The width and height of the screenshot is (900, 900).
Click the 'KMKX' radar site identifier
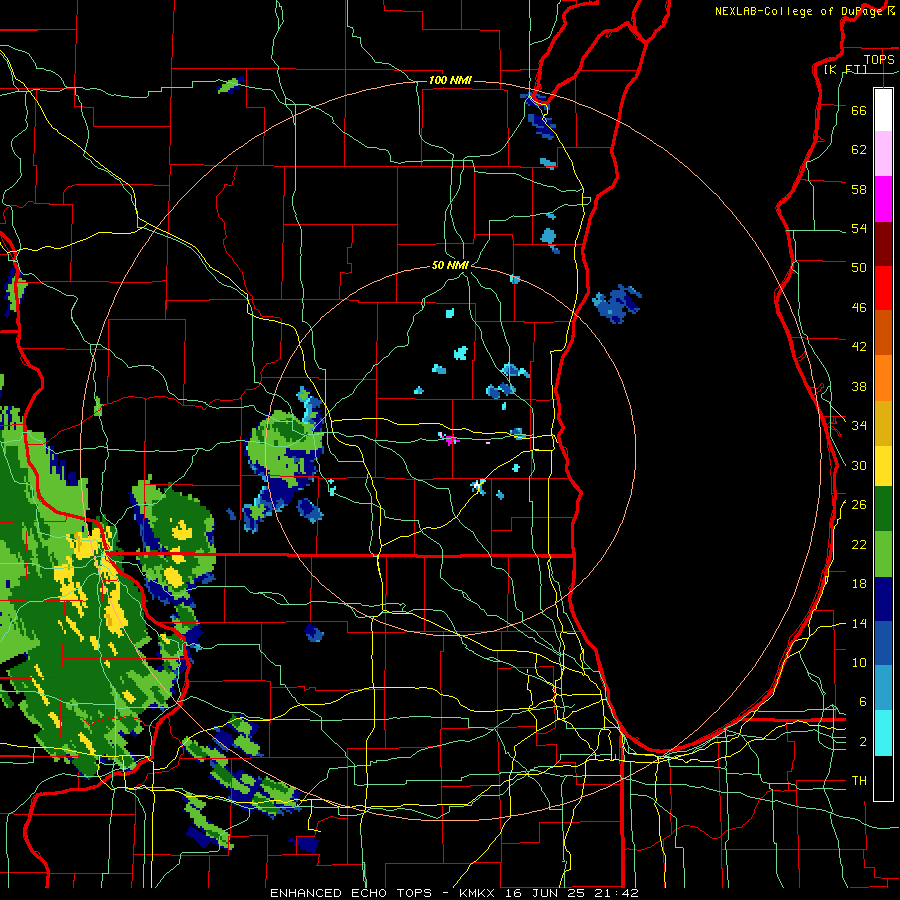click(479, 893)
